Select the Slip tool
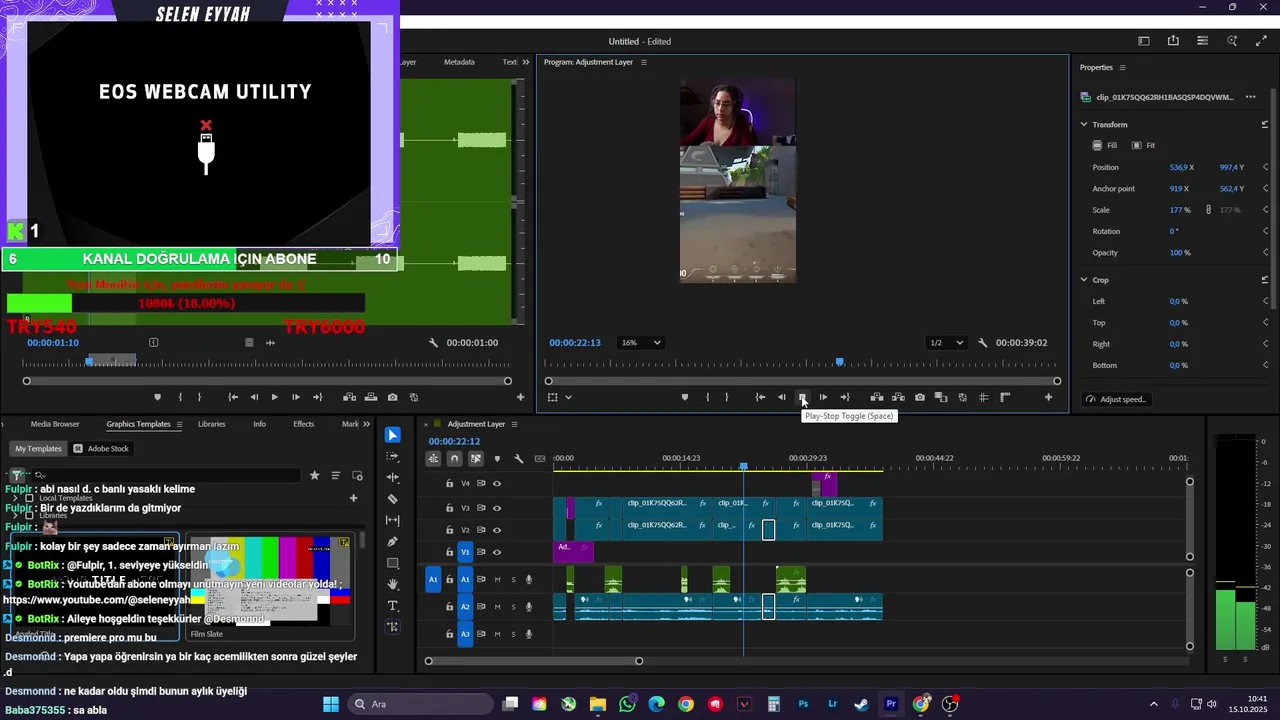This screenshot has width=1280, height=720. click(x=393, y=520)
